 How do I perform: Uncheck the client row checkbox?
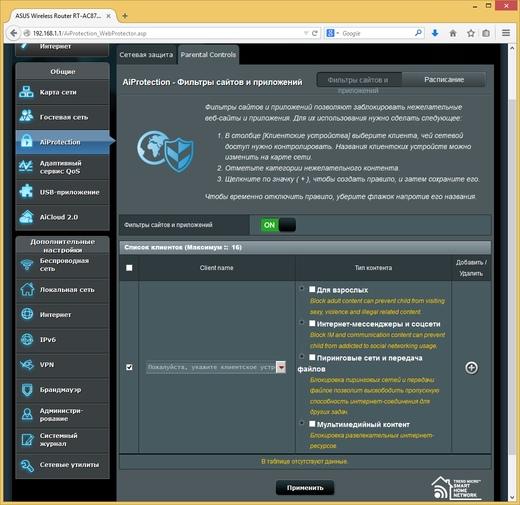point(129,367)
